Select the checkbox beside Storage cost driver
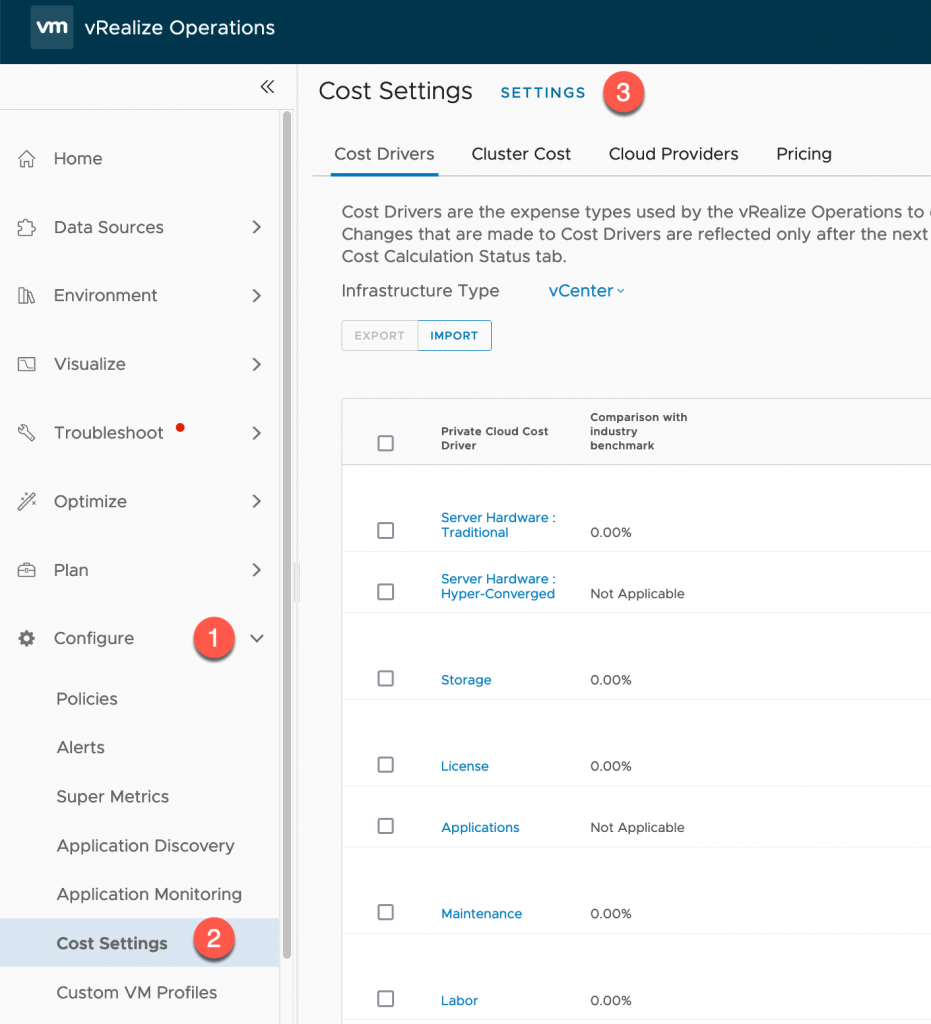The image size is (931, 1024). (x=386, y=678)
